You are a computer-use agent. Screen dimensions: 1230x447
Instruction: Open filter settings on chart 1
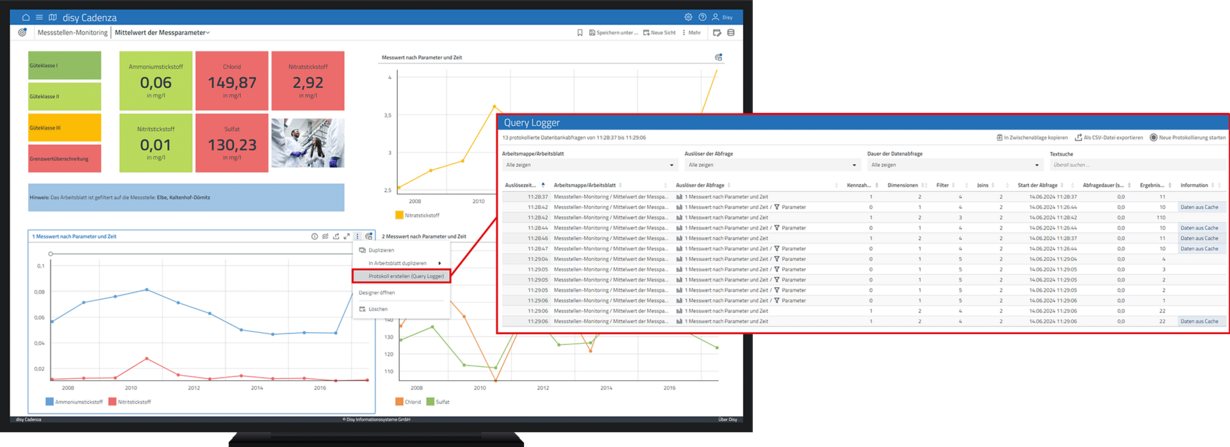coord(325,236)
